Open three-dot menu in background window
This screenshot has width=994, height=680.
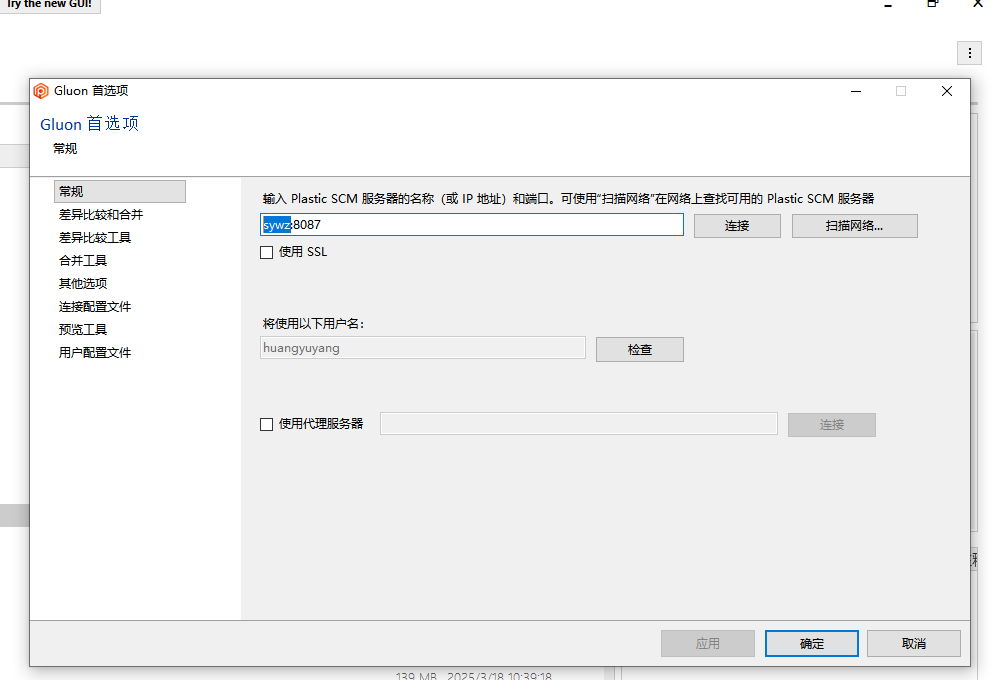[x=969, y=53]
